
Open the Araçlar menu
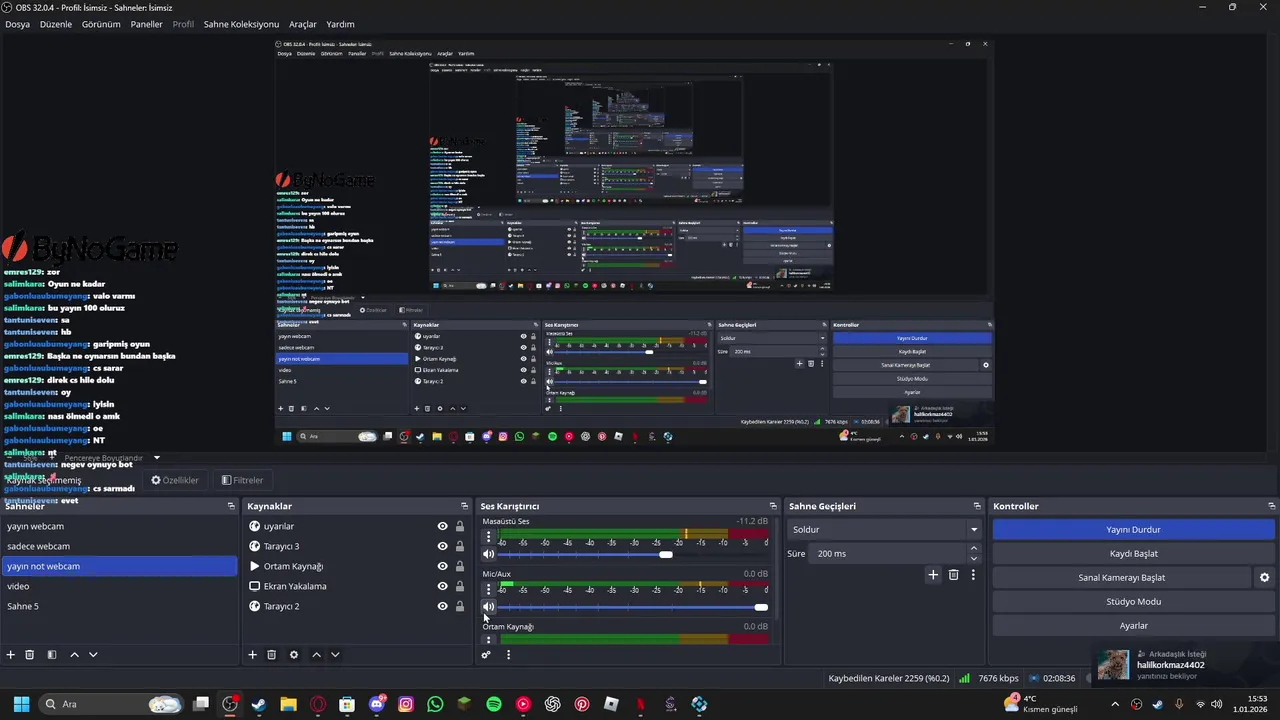pos(303,24)
